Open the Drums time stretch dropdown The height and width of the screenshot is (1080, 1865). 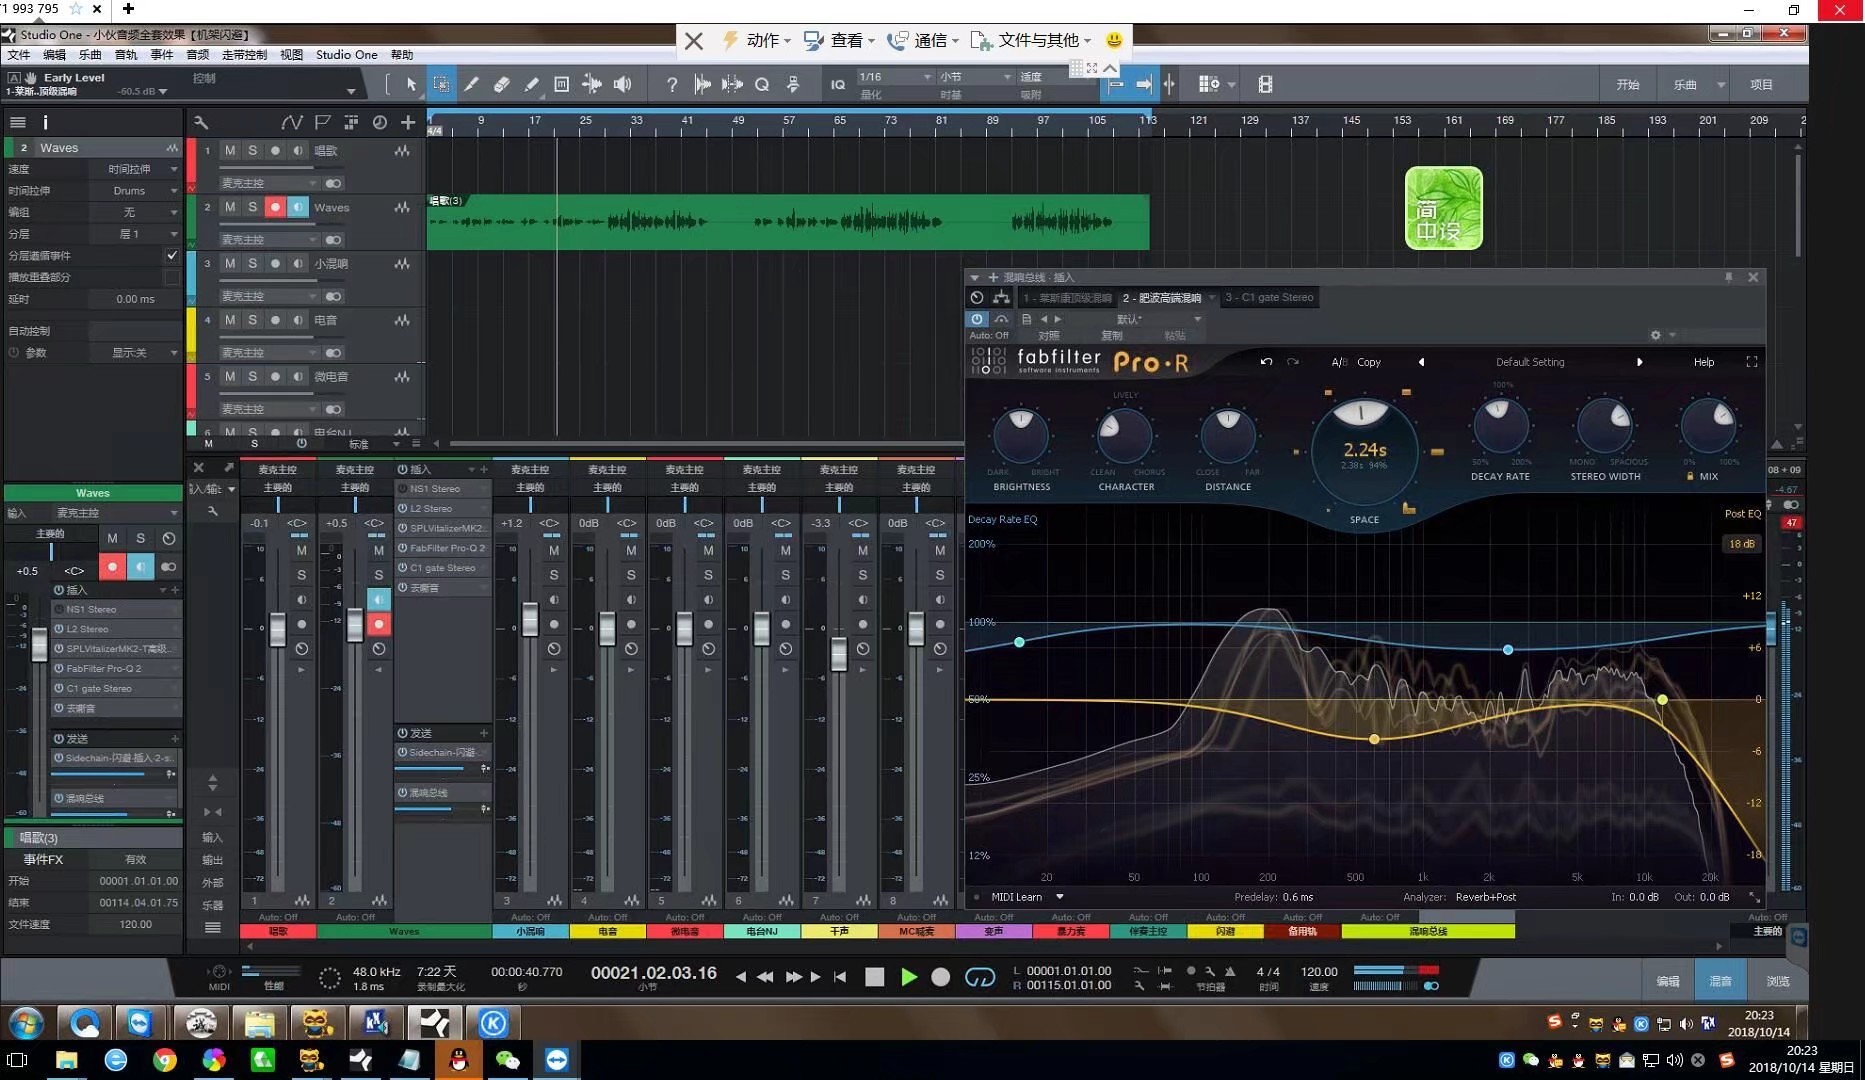pyautogui.click(x=137, y=191)
